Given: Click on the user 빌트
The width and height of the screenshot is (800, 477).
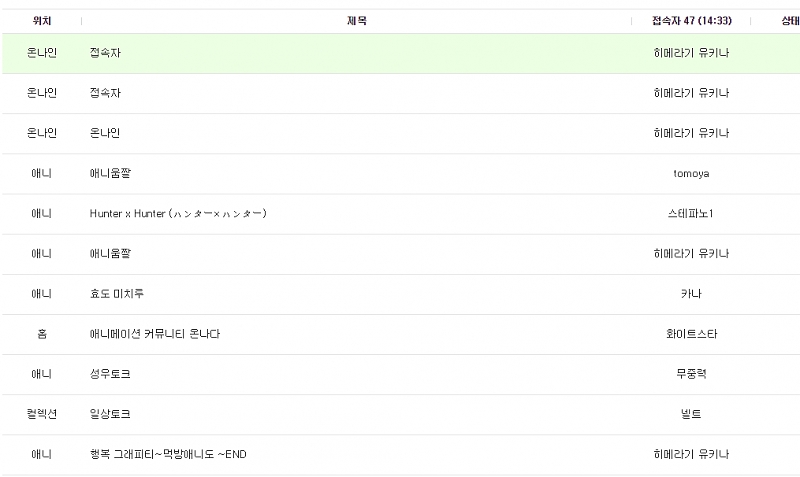Looking at the screenshot, I should tap(691, 414).
